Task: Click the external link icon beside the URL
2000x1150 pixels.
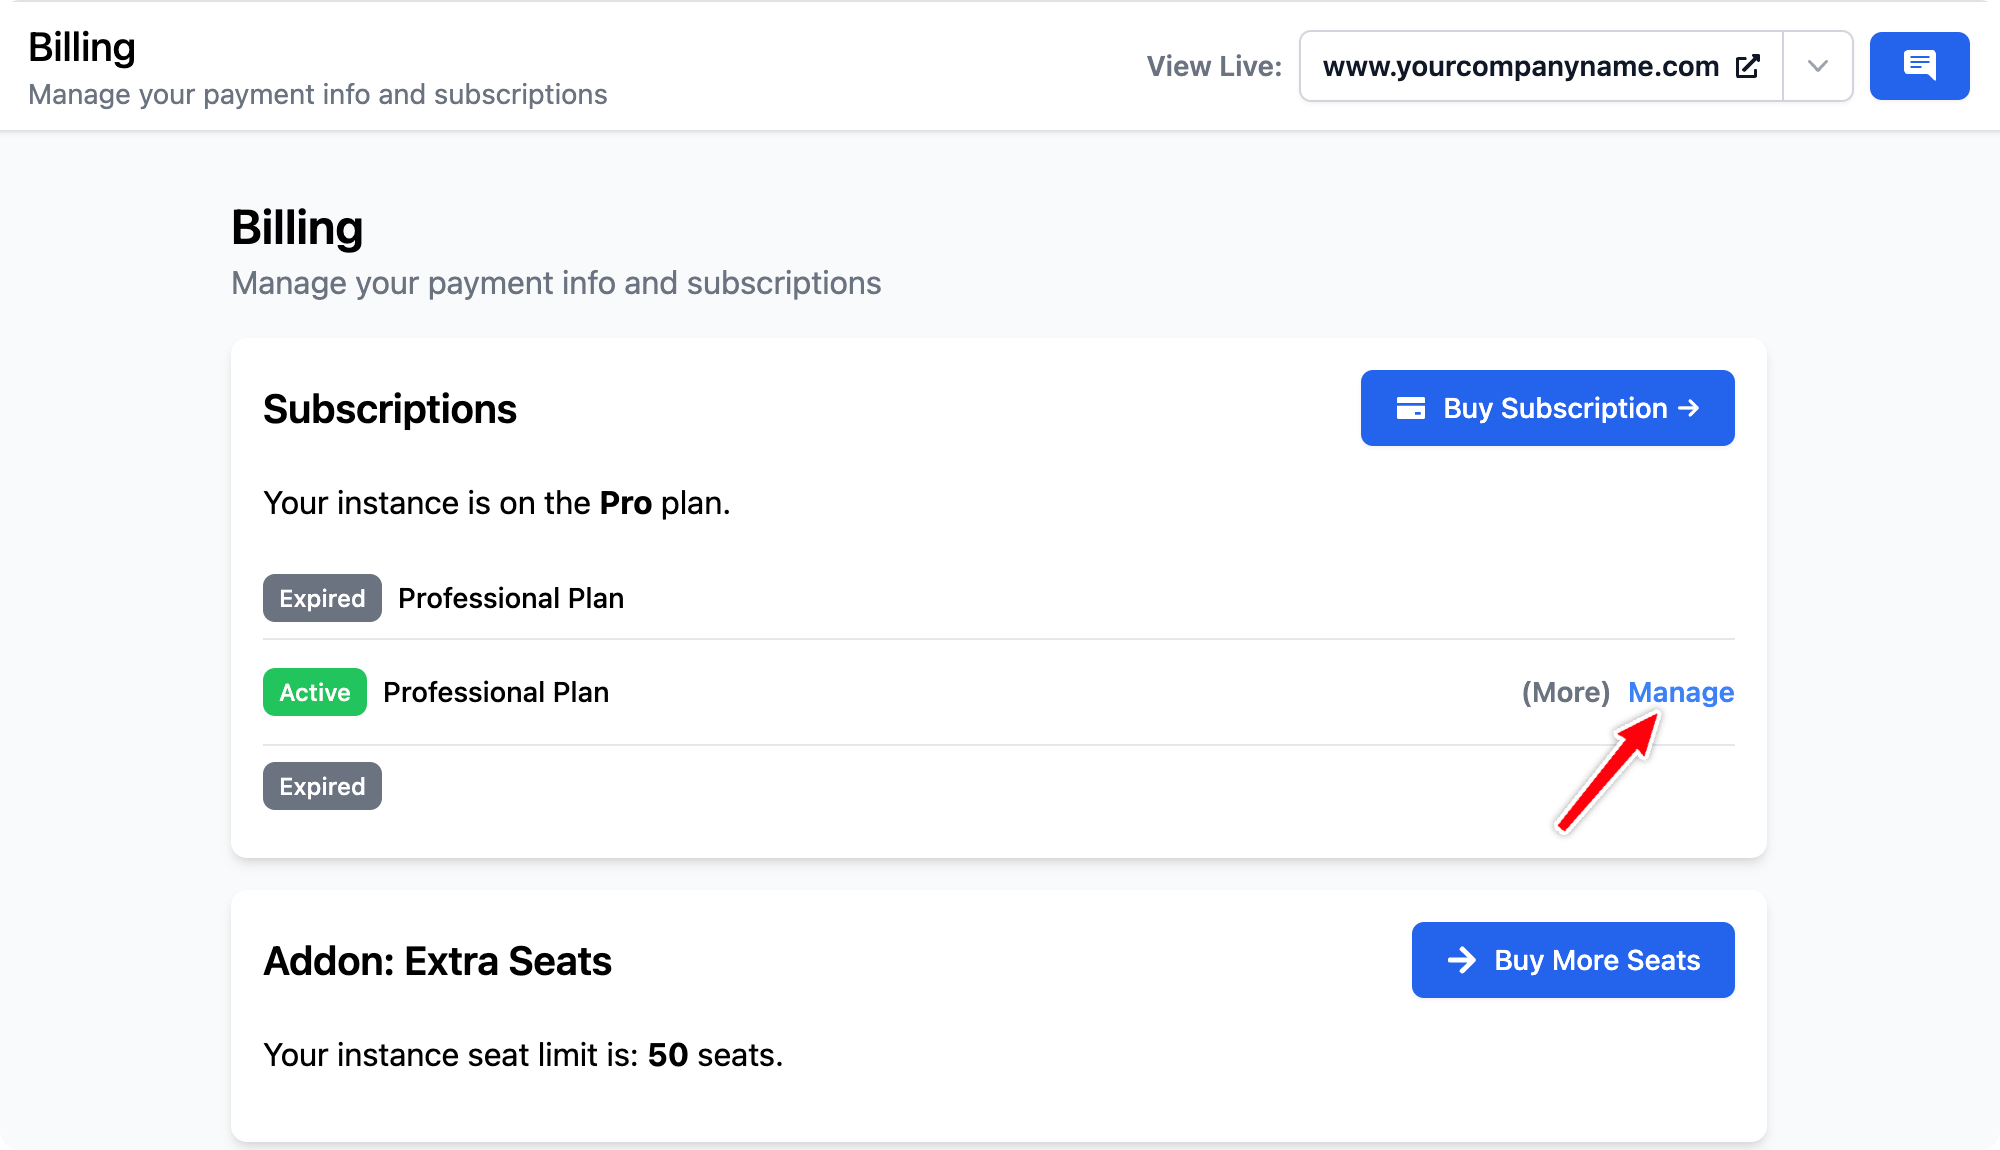Action: 1748,66
